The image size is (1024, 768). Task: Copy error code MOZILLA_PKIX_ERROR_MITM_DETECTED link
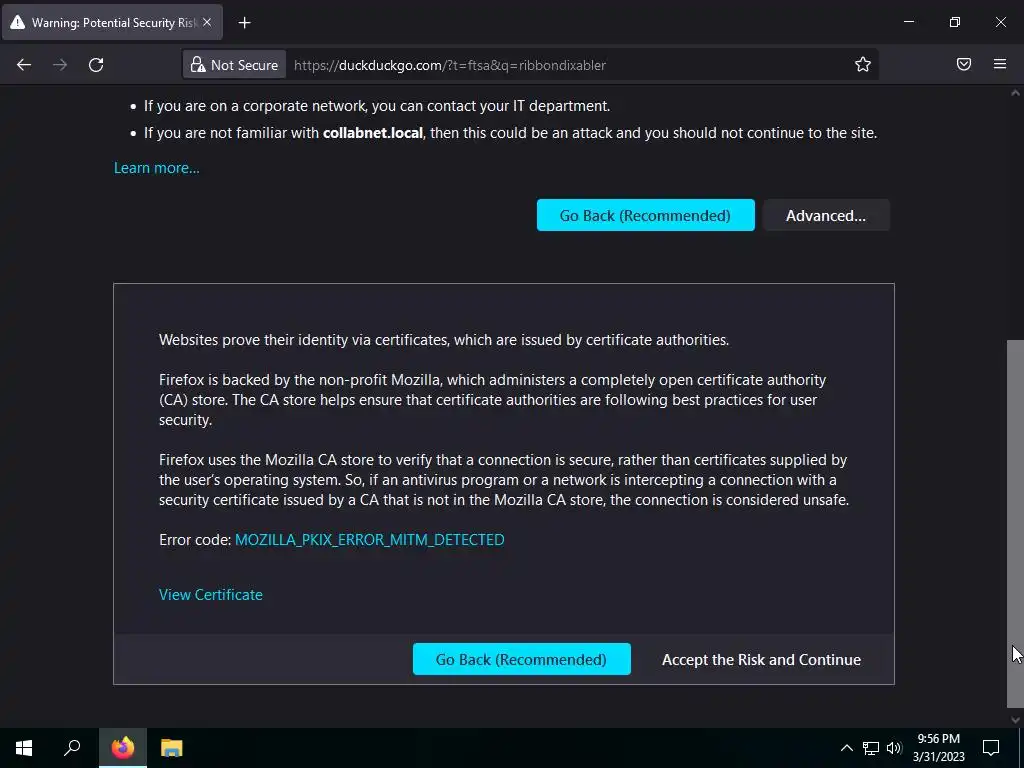pyautogui.click(x=370, y=539)
